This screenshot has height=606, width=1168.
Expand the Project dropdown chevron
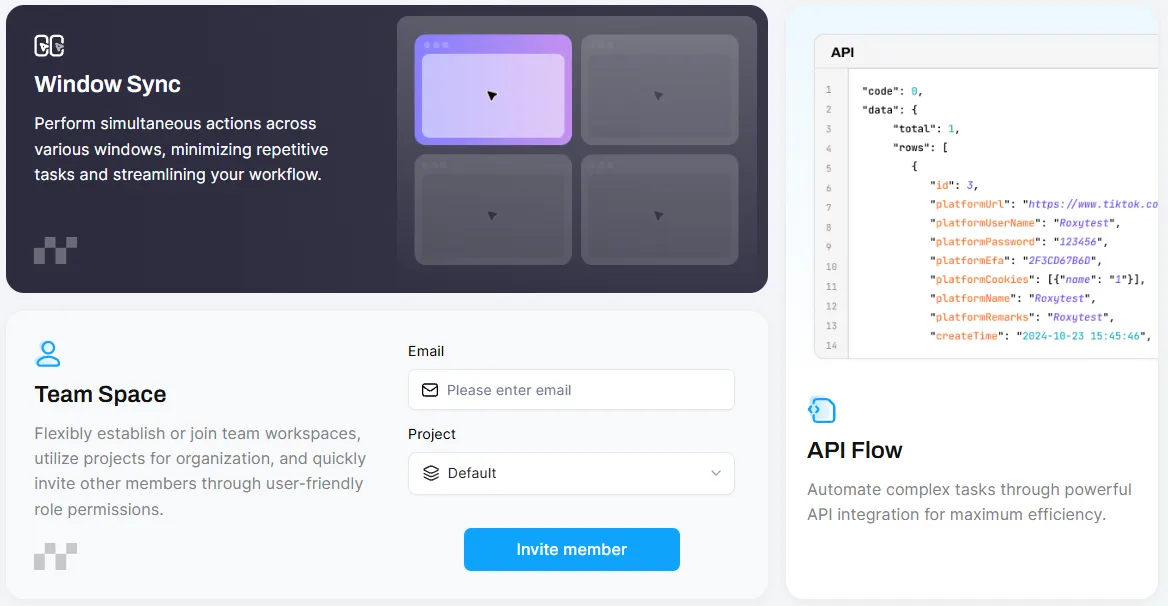[716, 473]
